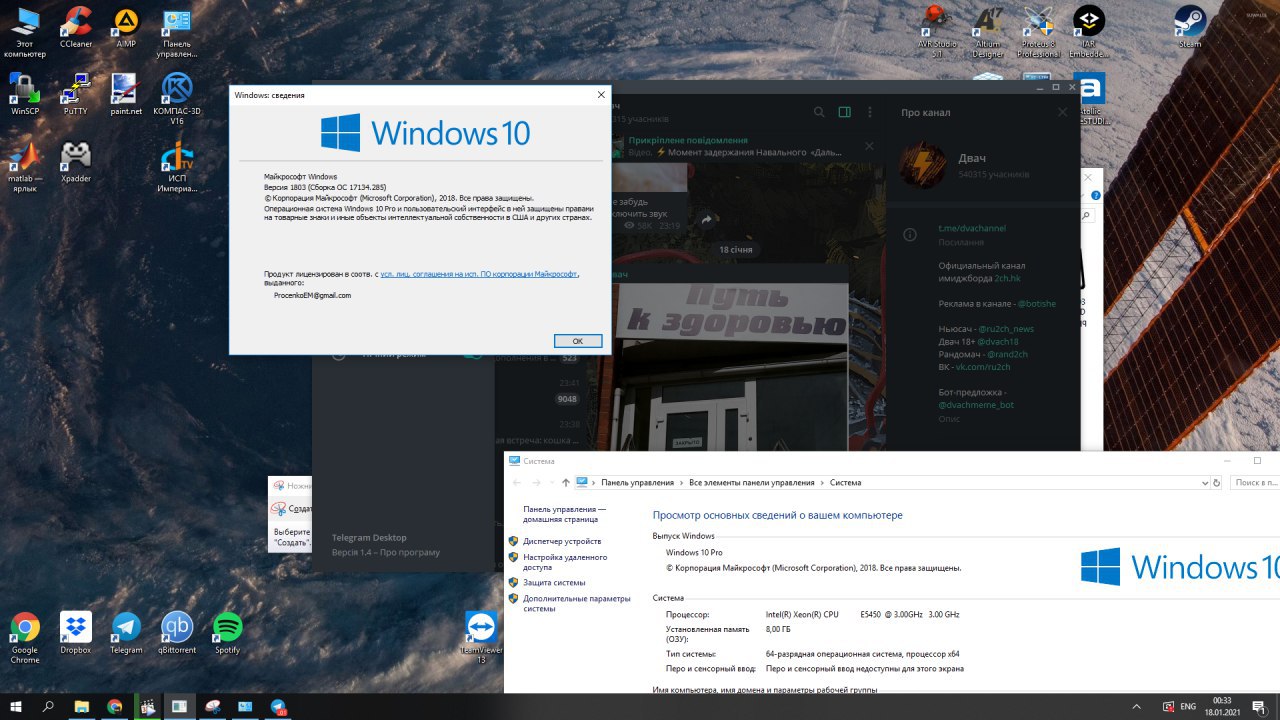This screenshot has height=720, width=1280.
Task: Open the TeamViewer 13 desktop shortcut
Action: (x=481, y=638)
